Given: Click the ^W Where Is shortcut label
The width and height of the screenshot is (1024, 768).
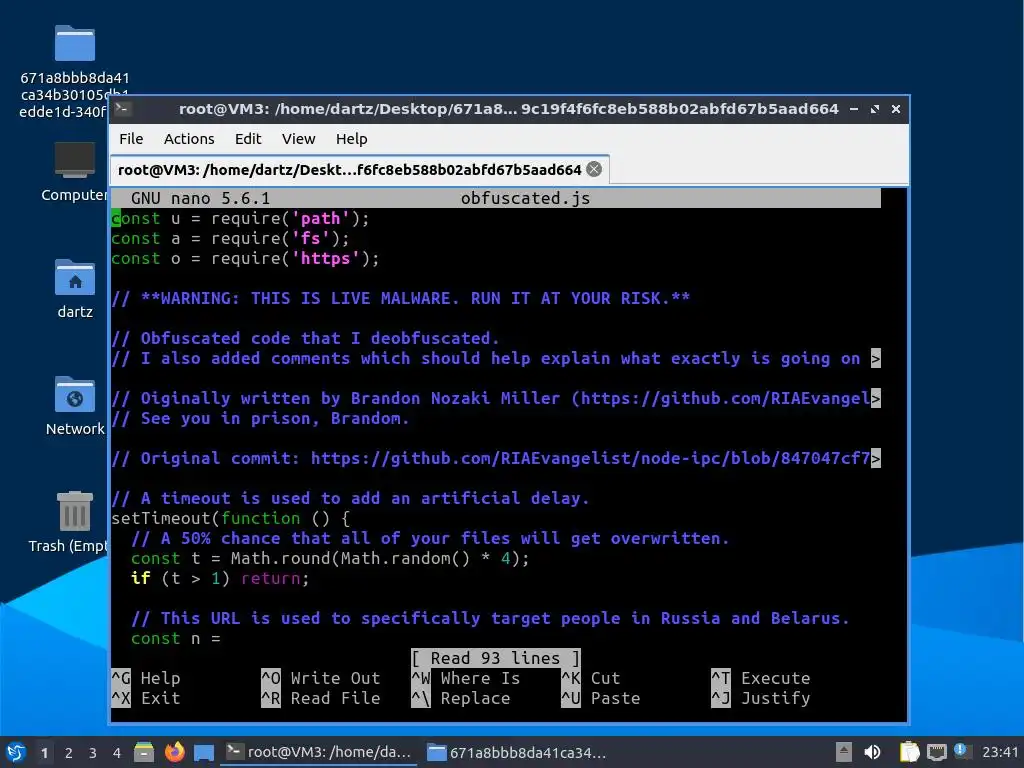Looking at the screenshot, I should click(466, 679).
